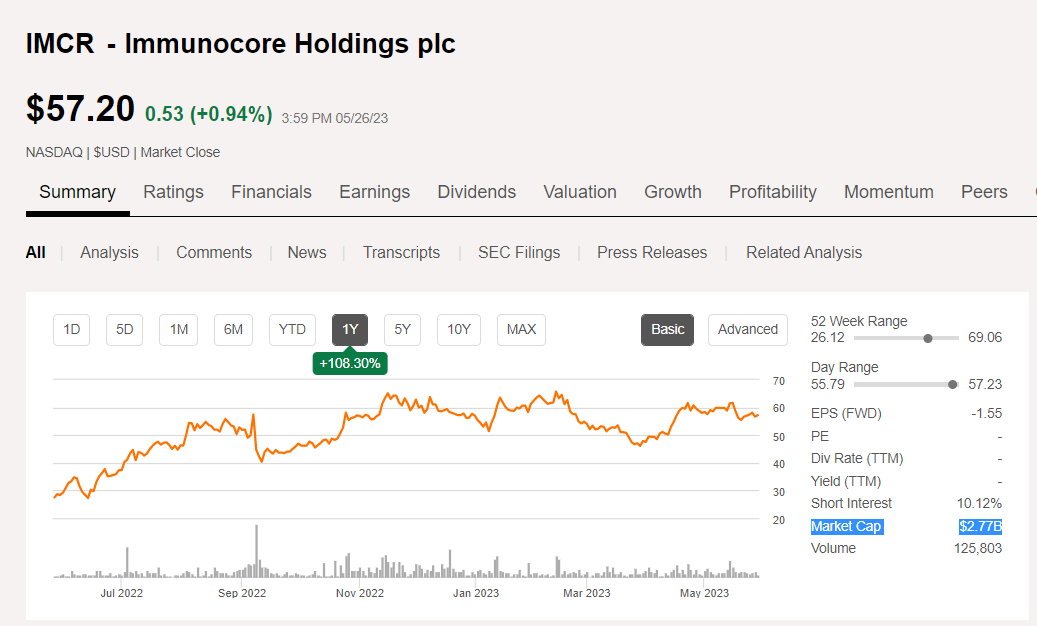Click the Day Range slider marker
The image size is (1037, 626).
[x=952, y=384]
